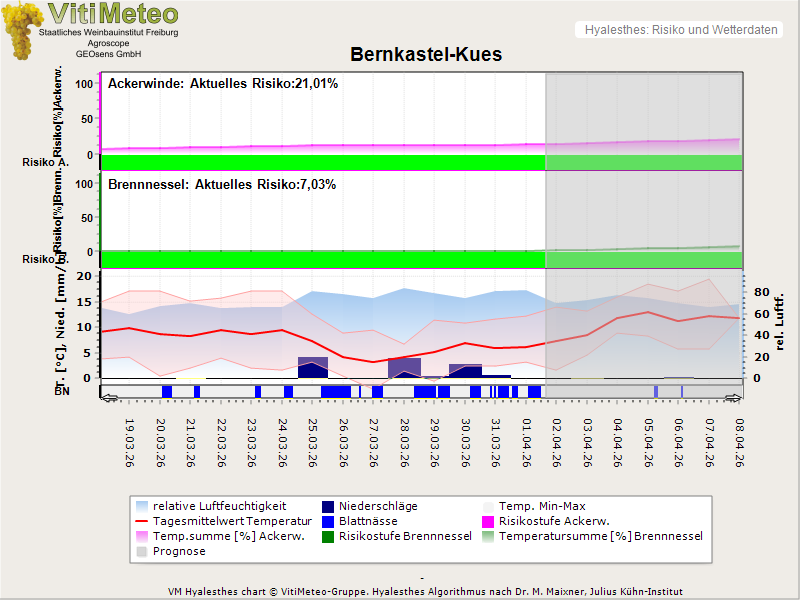The image size is (800, 600).
Task: Click the red Tagesmittelwert Temperatur legend line
Action: [144, 521]
